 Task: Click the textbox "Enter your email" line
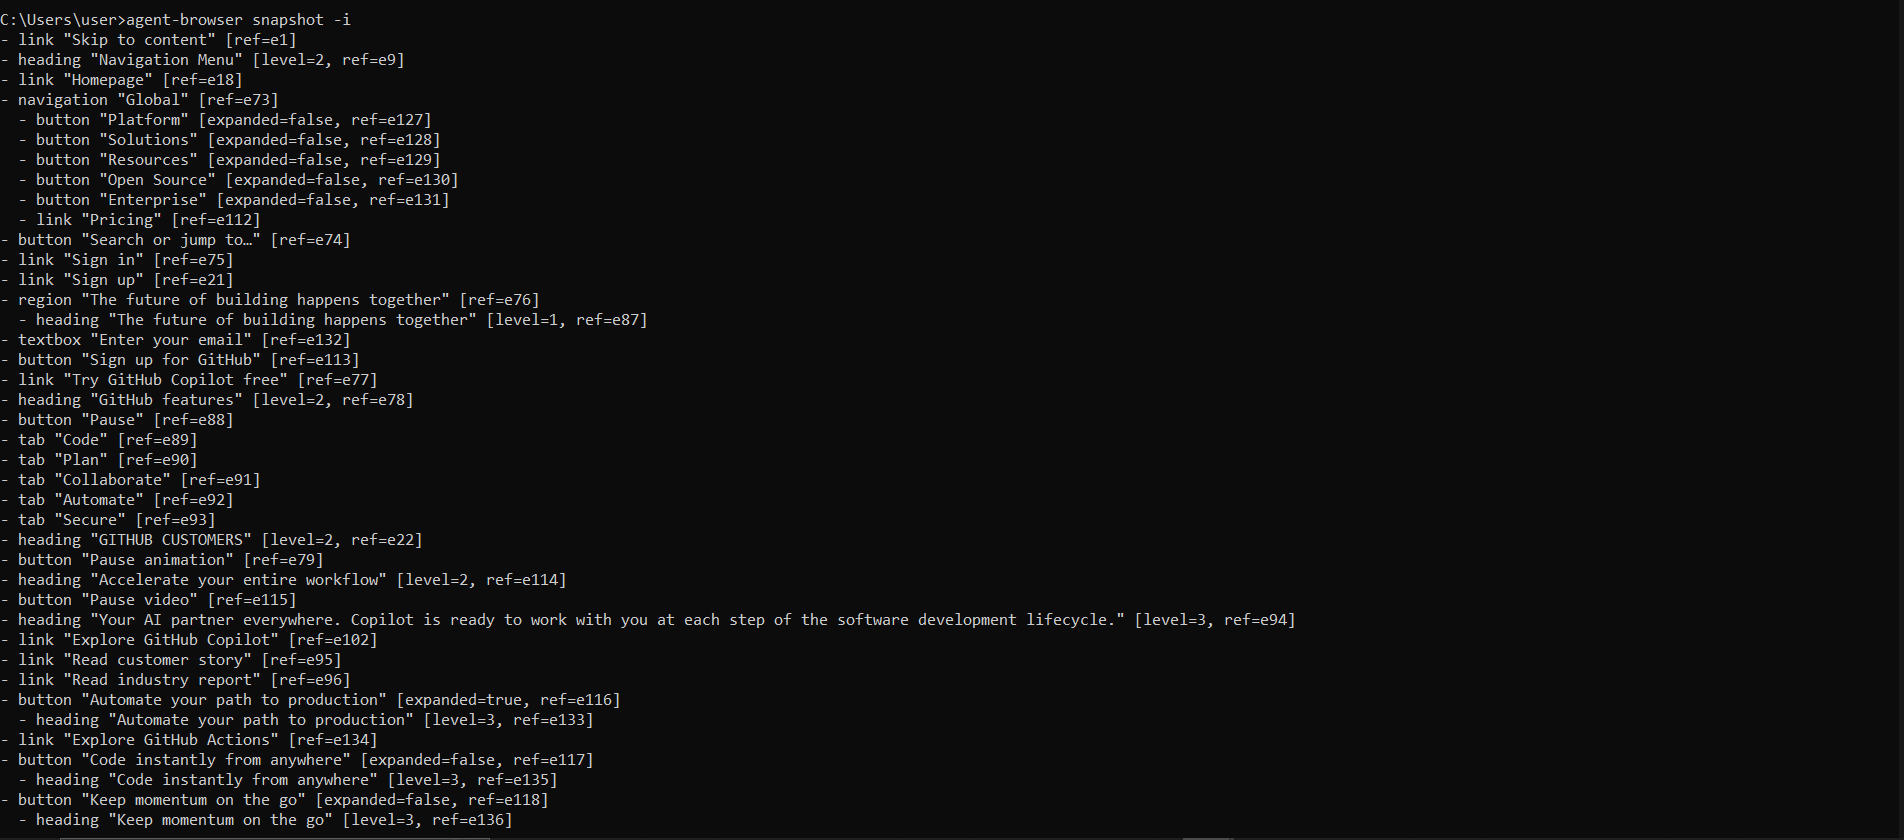(175, 340)
